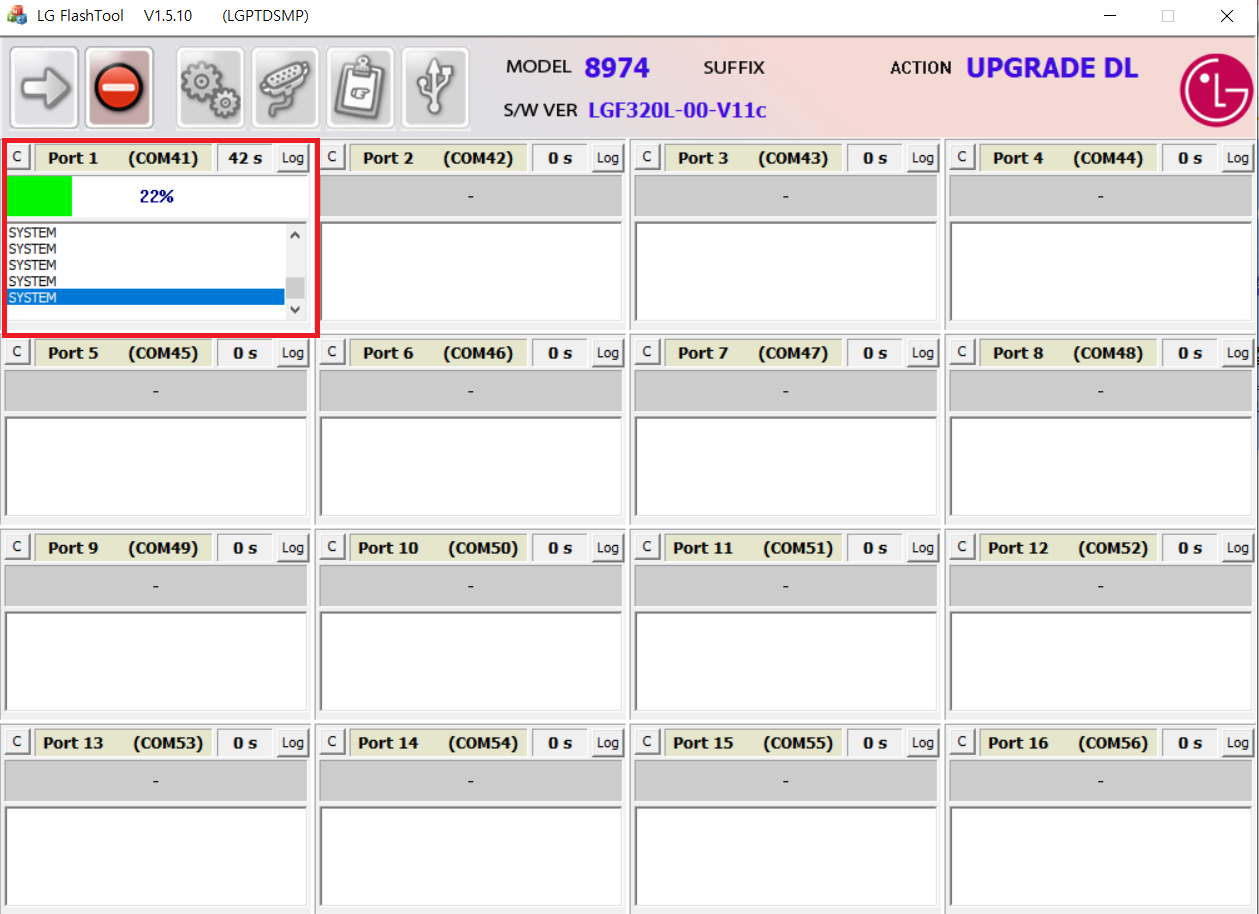The width and height of the screenshot is (1259, 914).
Task: Open the Log for Port 1
Action: tap(292, 158)
